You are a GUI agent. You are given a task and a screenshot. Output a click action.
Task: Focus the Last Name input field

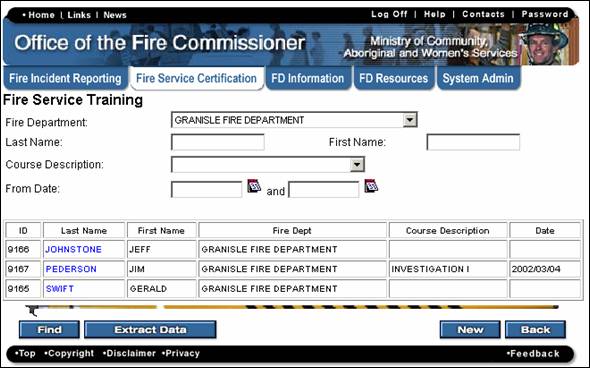coord(218,142)
